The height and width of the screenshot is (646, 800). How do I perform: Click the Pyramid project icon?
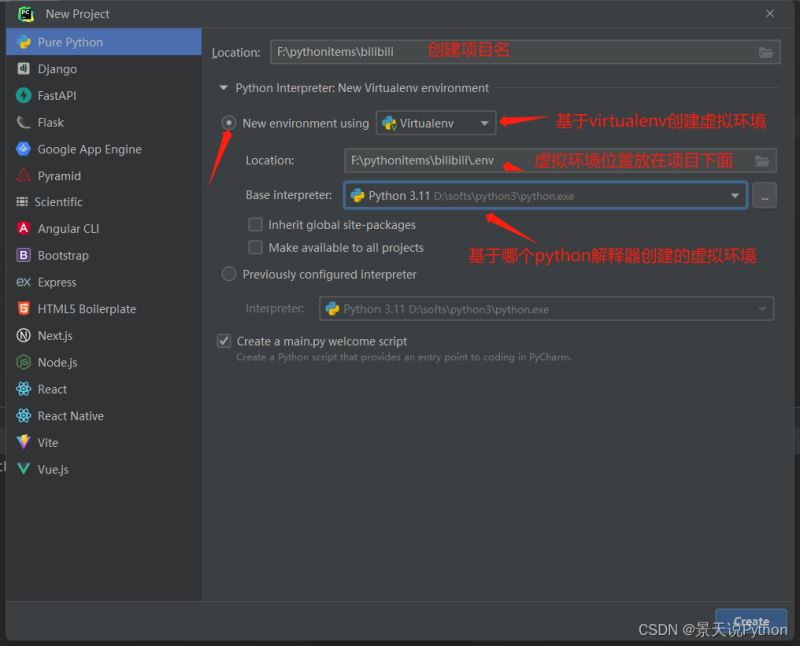point(23,176)
